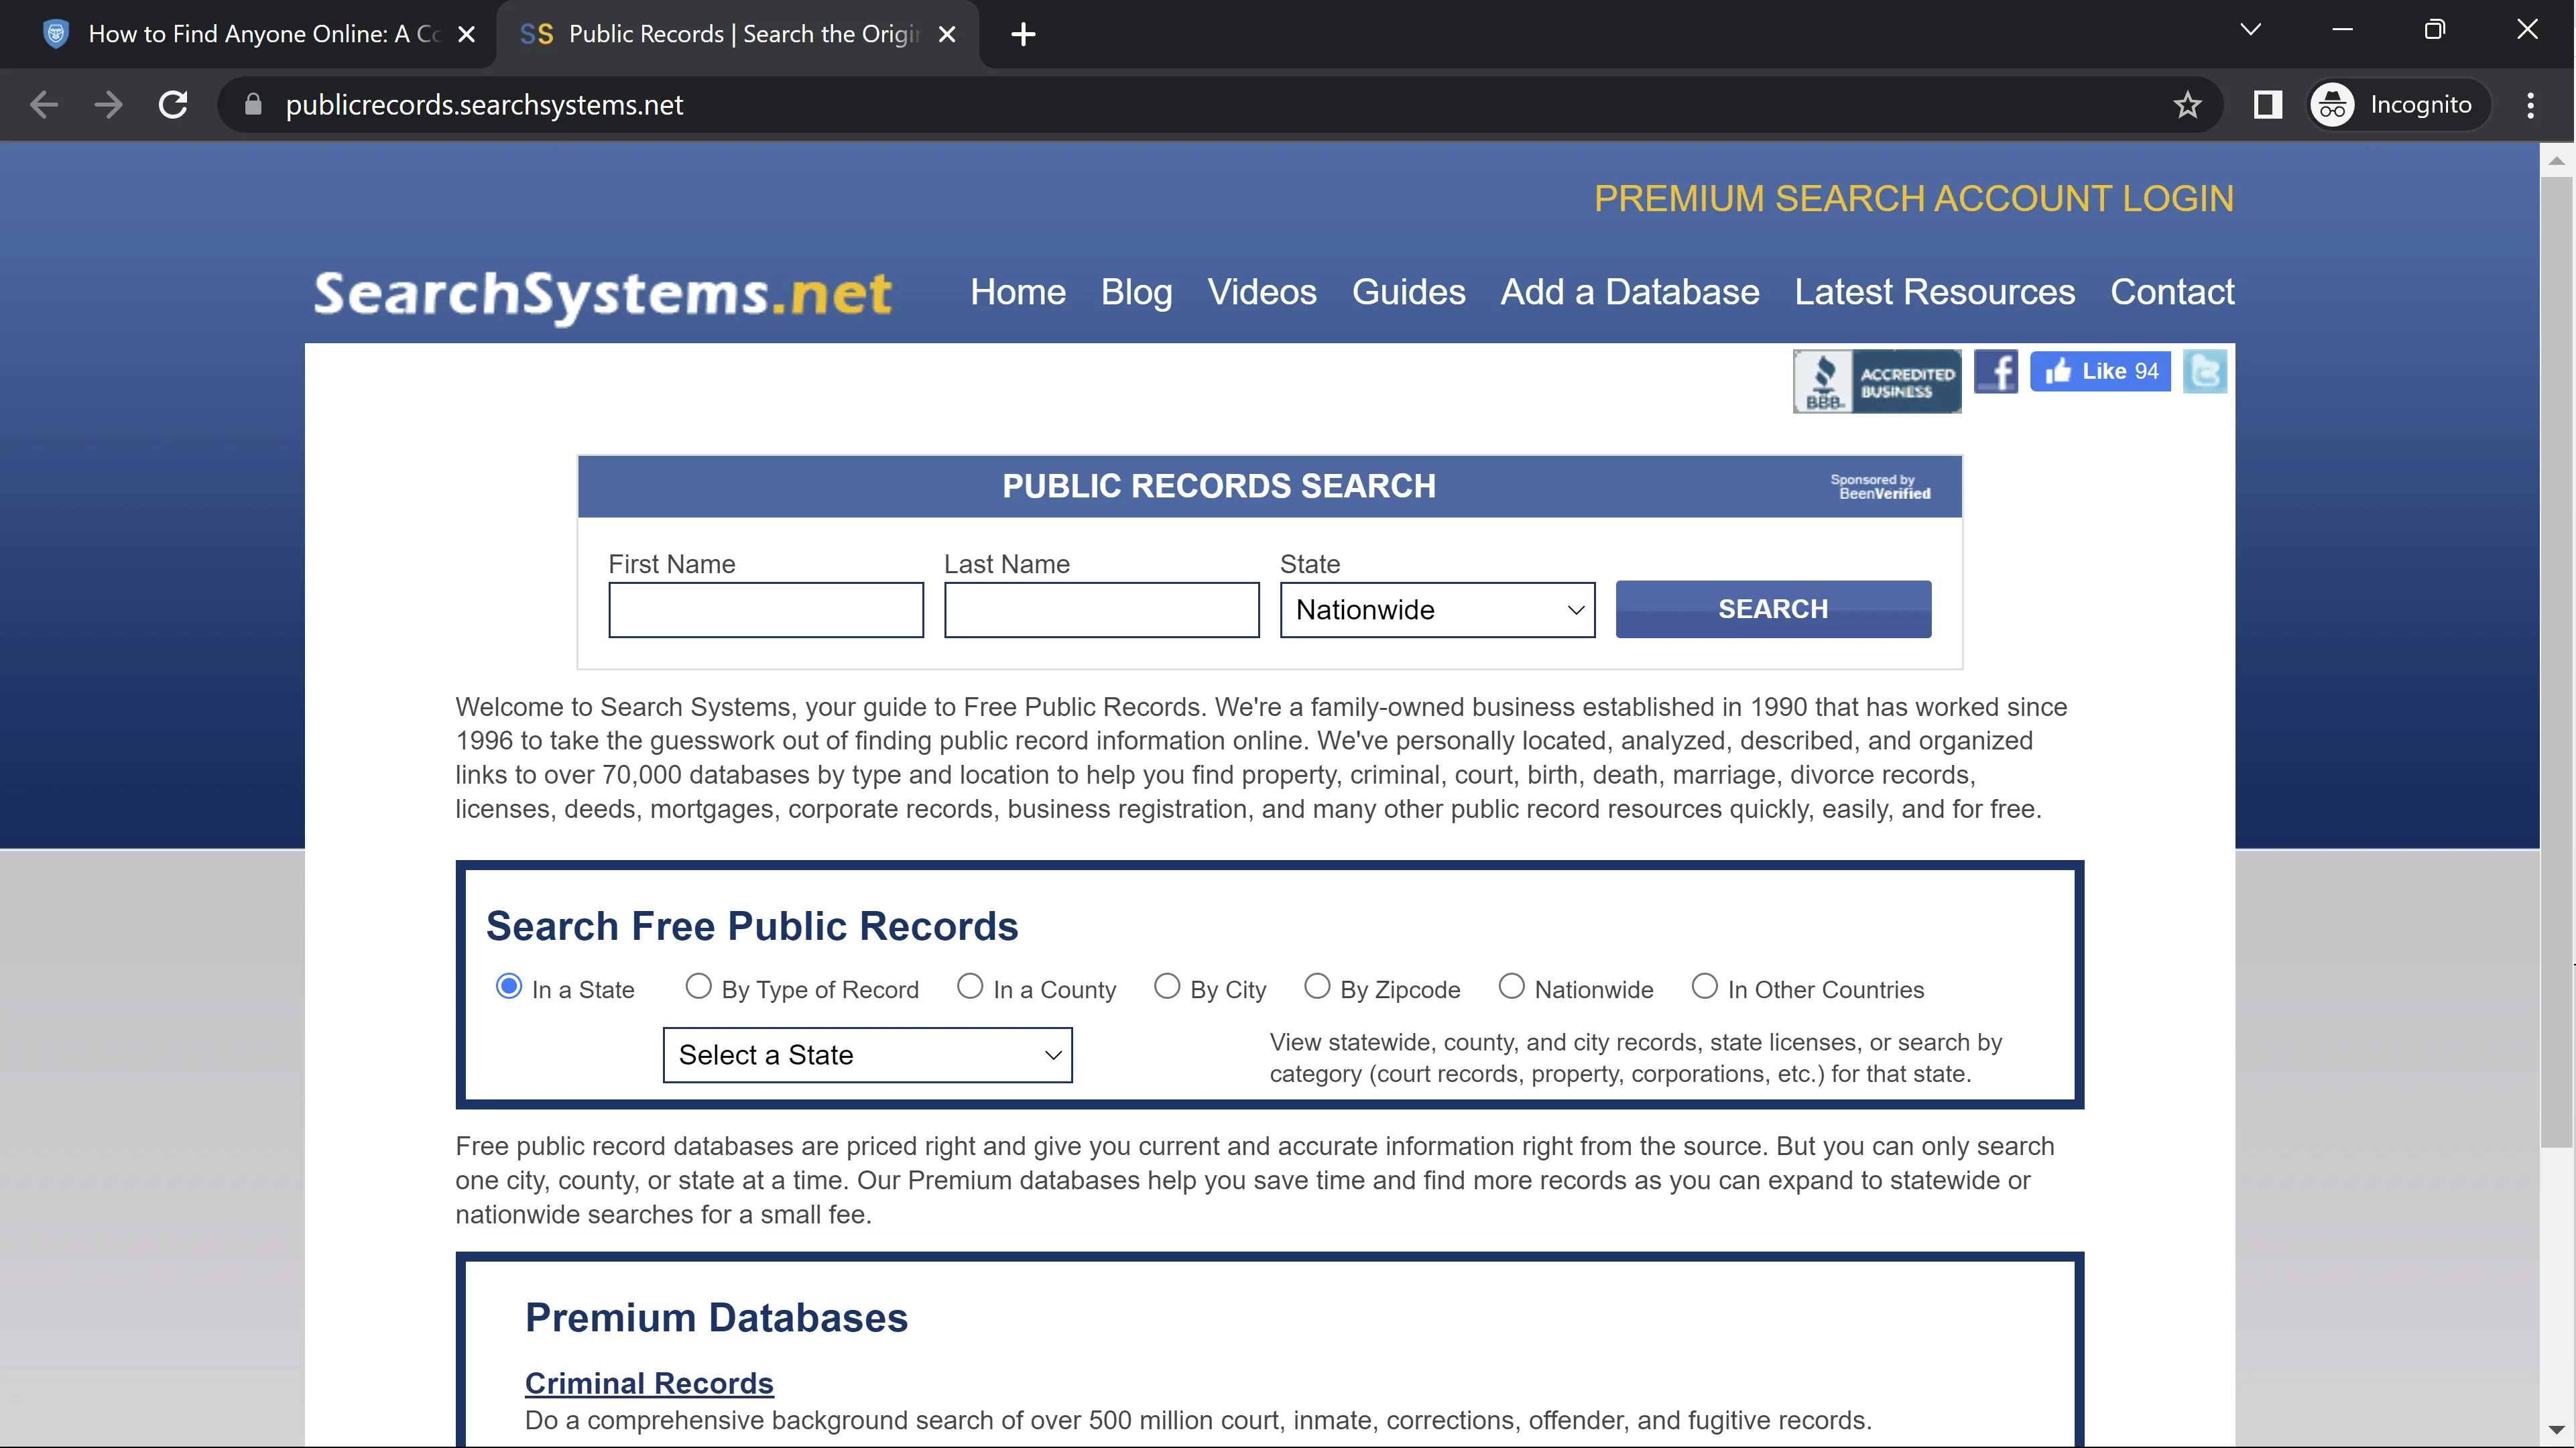Viewport: 2576px width, 1448px height.
Task: Open the browser side panel icon
Action: coord(2267,105)
